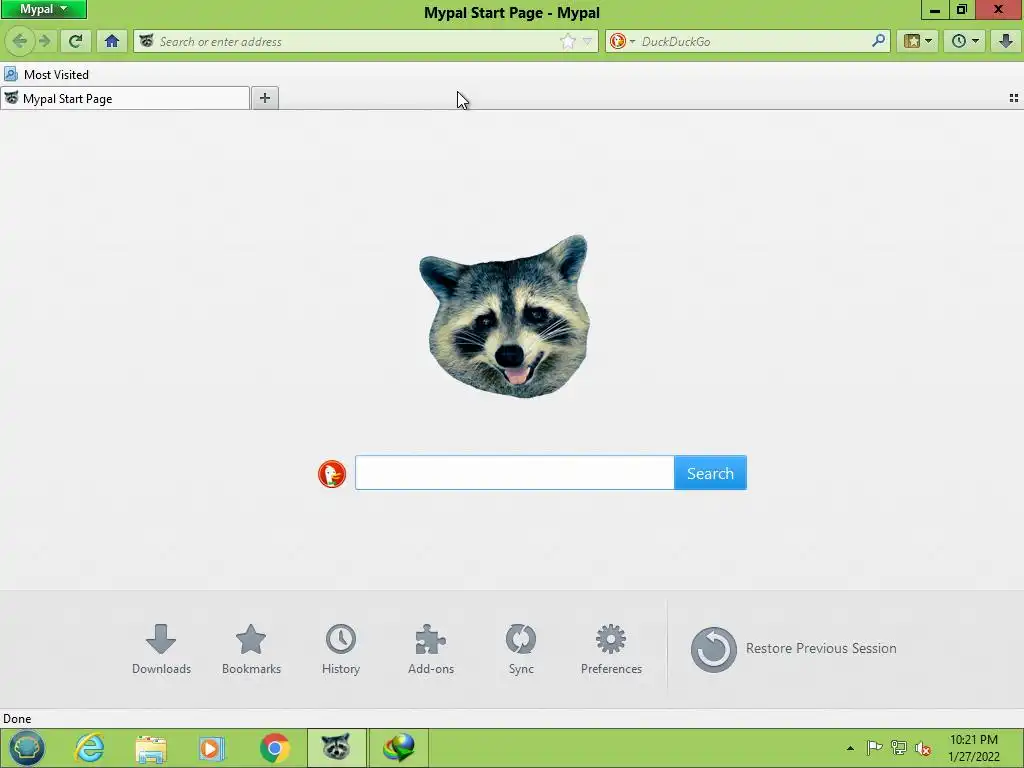Screen dimensions: 1024x768
Task: Open the Mypal application menu
Action: click(43, 9)
